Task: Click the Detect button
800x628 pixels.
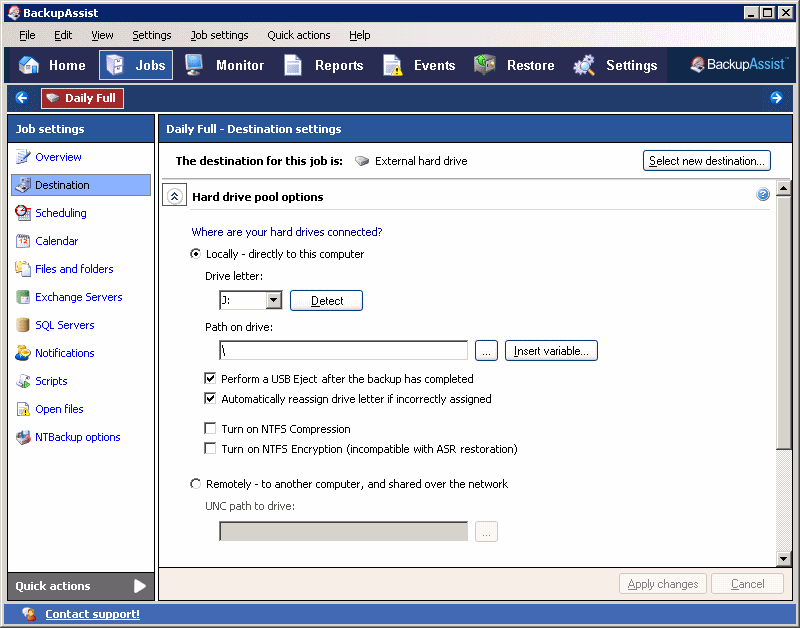Action: coord(327,300)
